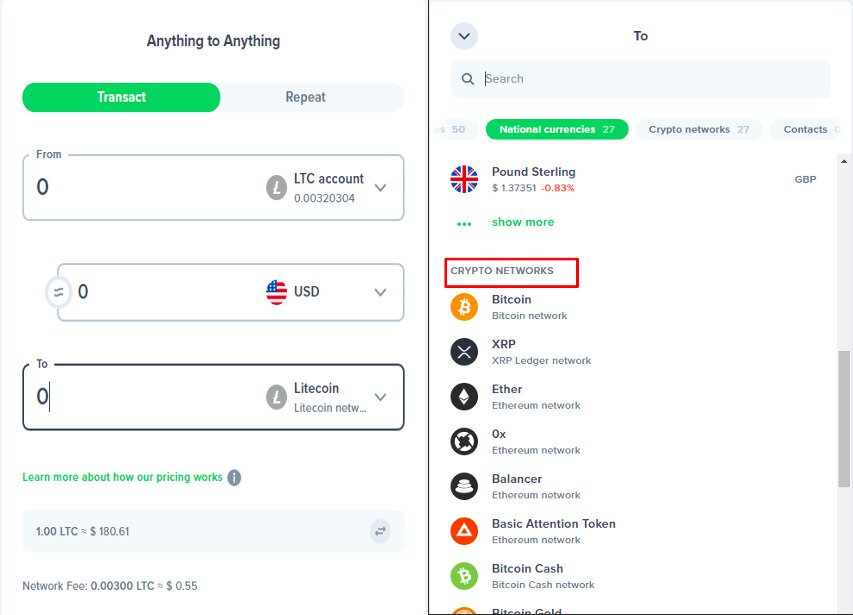Click the Pound Sterling flag icon
Screen dimensions: 853x615
coord(464,179)
